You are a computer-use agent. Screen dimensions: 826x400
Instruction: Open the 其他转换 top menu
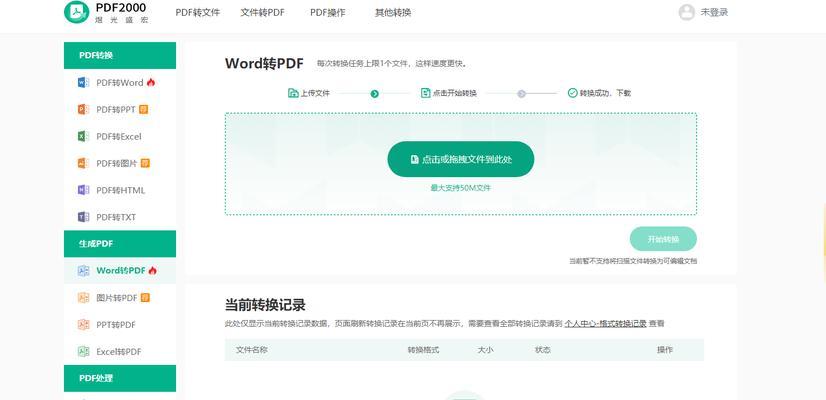(393, 13)
